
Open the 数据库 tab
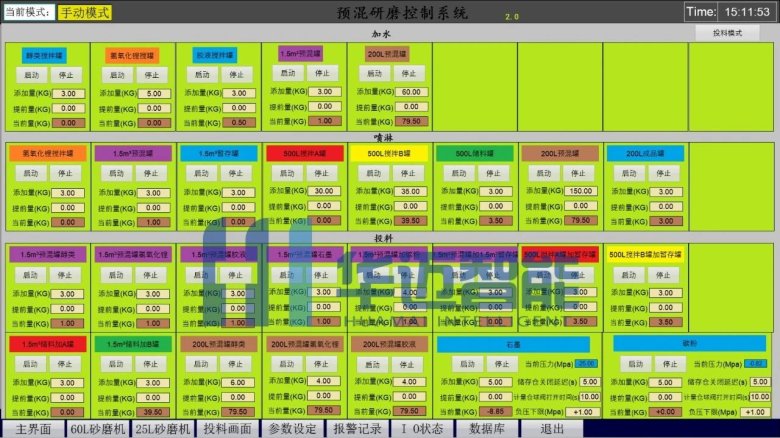[x=489, y=429]
